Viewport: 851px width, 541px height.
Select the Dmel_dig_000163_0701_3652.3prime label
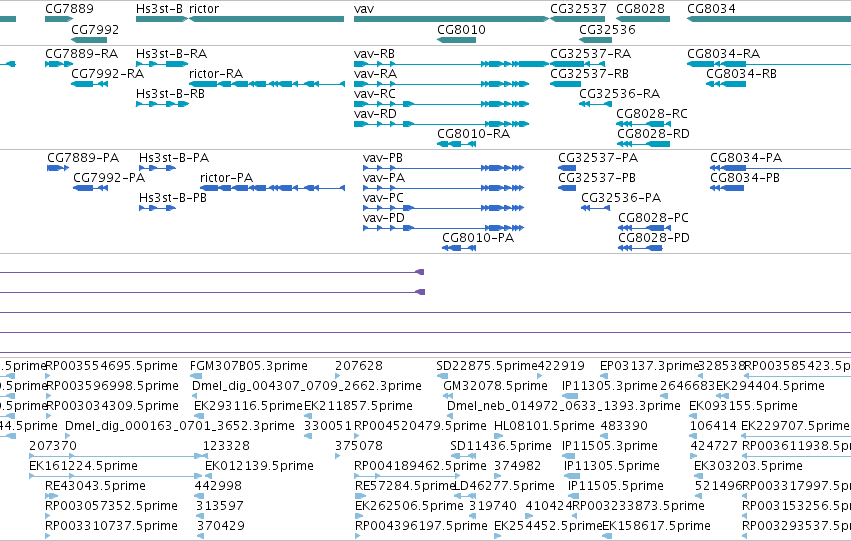(x=180, y=427)
